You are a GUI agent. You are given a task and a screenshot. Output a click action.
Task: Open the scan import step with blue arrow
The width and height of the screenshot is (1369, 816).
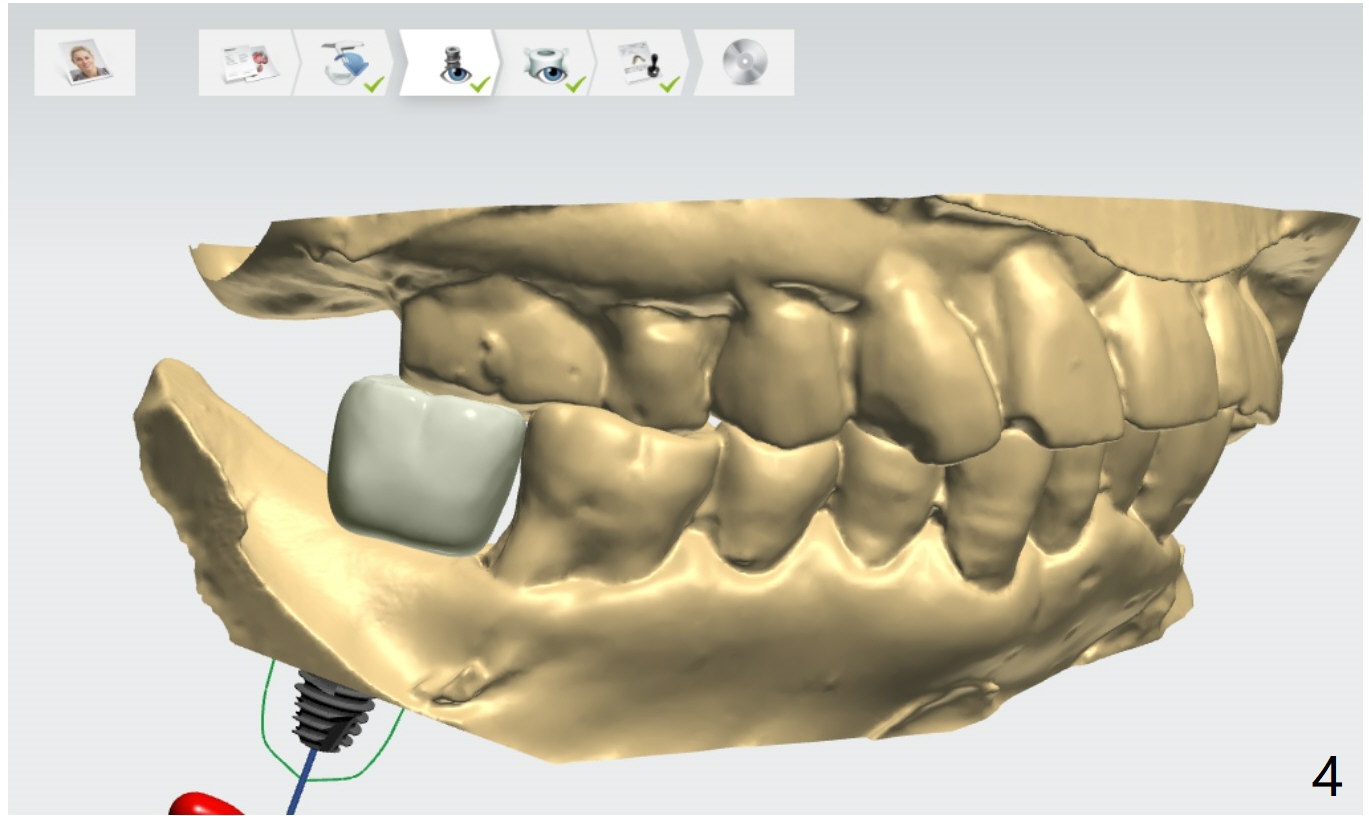[x=346, y=62]
